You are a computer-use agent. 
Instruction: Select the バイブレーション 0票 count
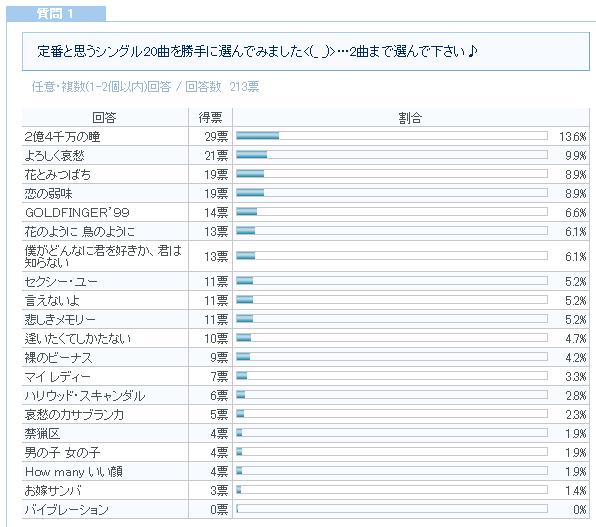coord(219,510)
